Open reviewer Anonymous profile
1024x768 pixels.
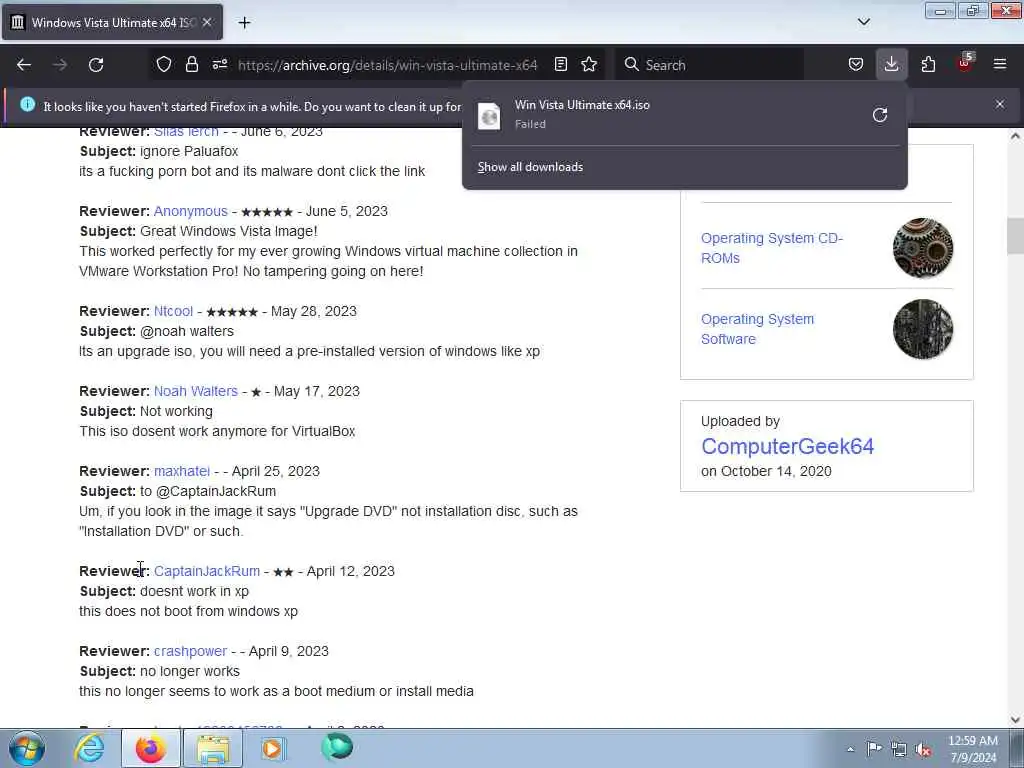191,212
